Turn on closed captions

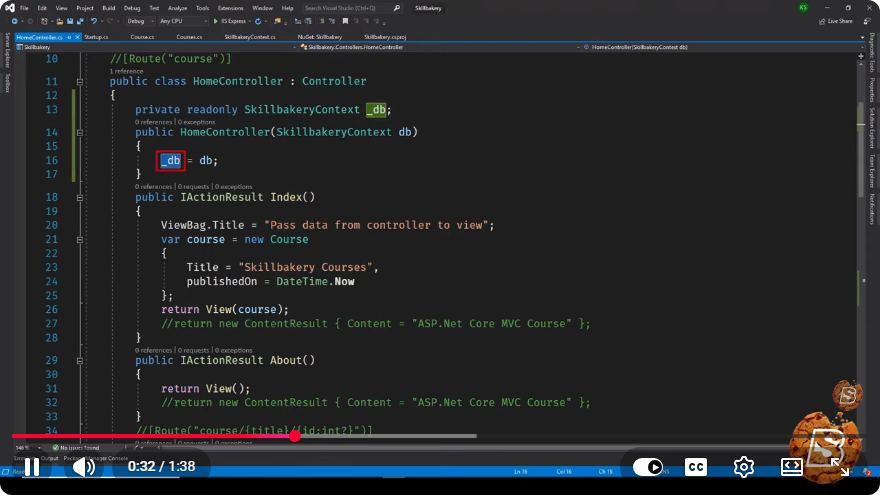coord(696,467)
